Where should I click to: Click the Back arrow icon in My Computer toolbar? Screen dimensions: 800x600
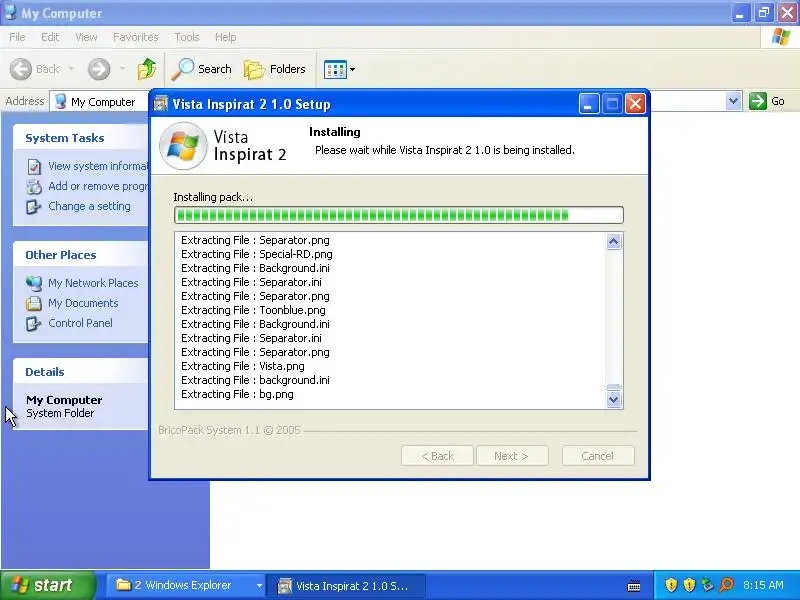pyautogui.click(x=21, y=69)
